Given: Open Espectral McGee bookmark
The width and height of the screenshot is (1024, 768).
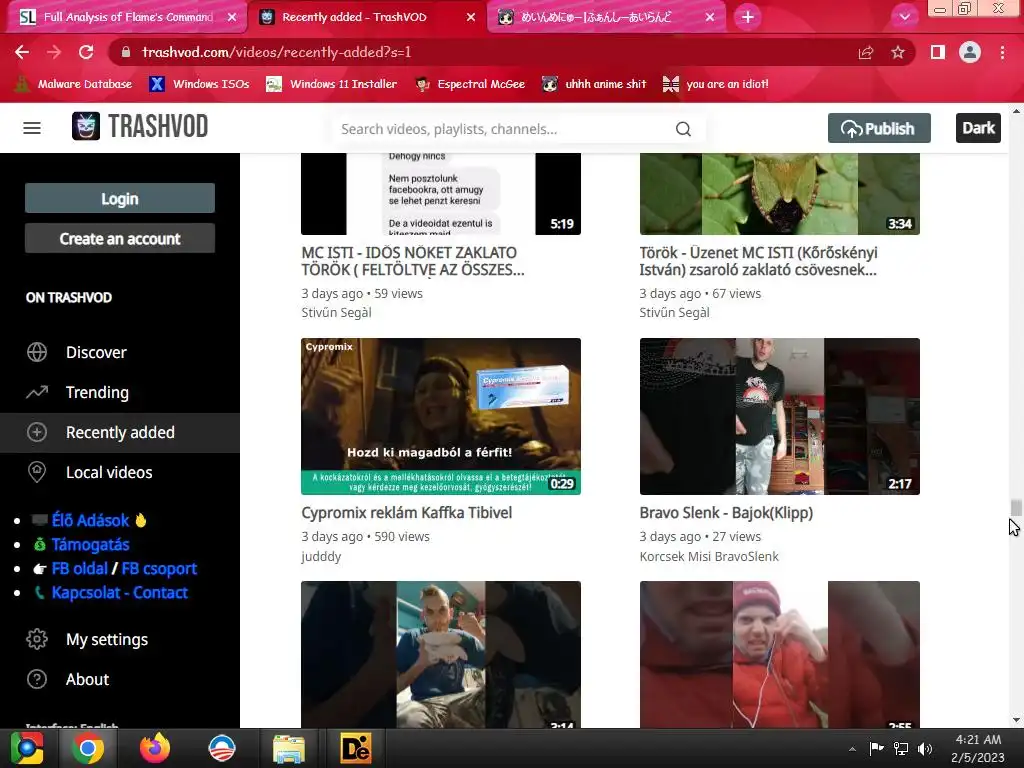Looking at the screenshot, I should [470, 84].
